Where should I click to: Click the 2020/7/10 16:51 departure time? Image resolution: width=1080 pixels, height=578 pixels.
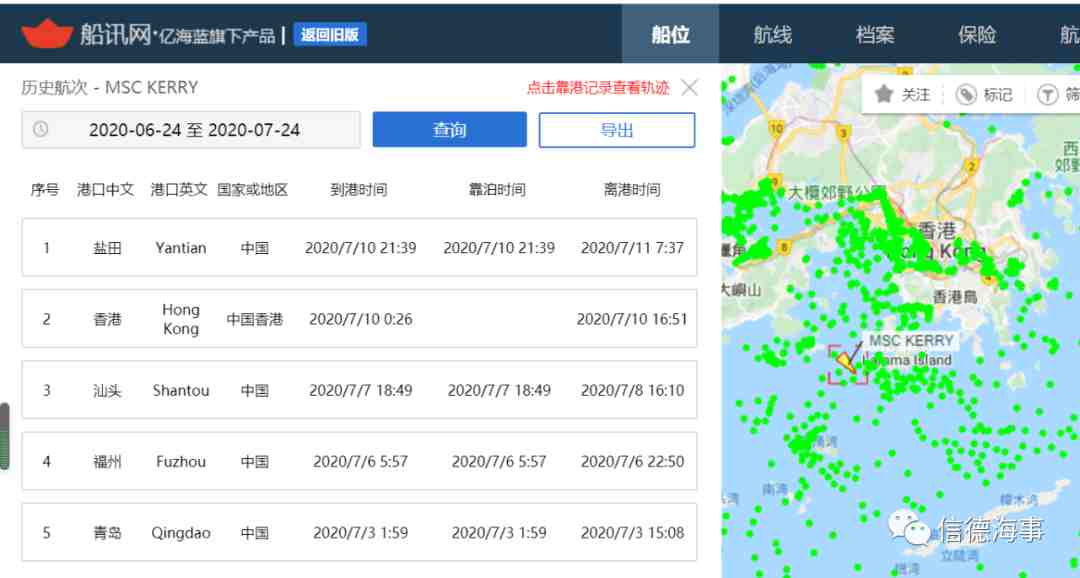click(x=632, y=319)
